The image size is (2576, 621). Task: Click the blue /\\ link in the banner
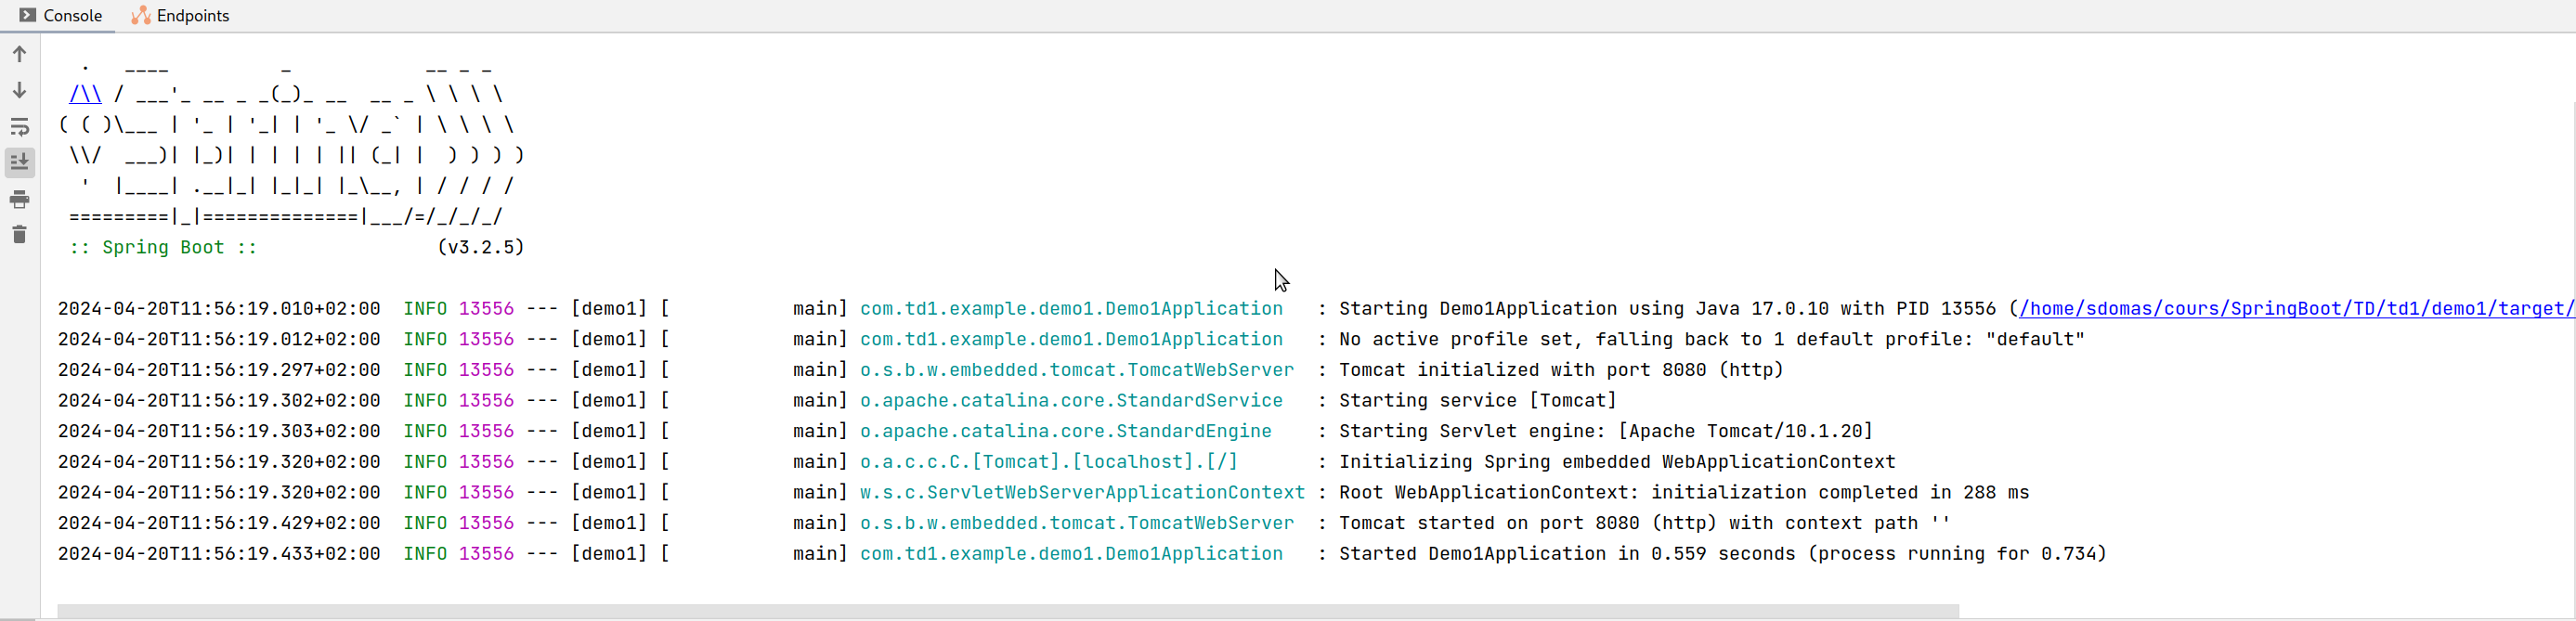tap(85, 94)
